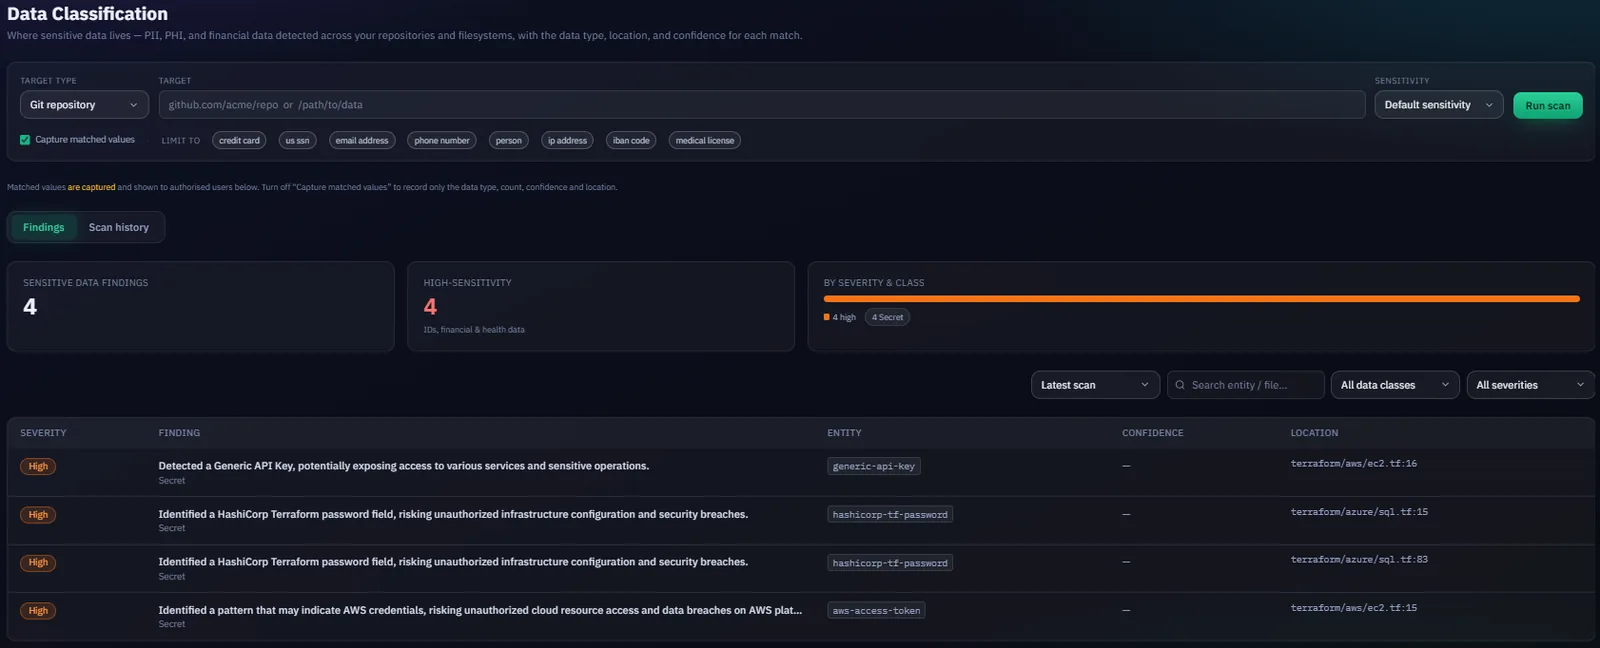The image size is (1600, 648).
Task: Click High badge on AWS credentials row
Action: 38,611
